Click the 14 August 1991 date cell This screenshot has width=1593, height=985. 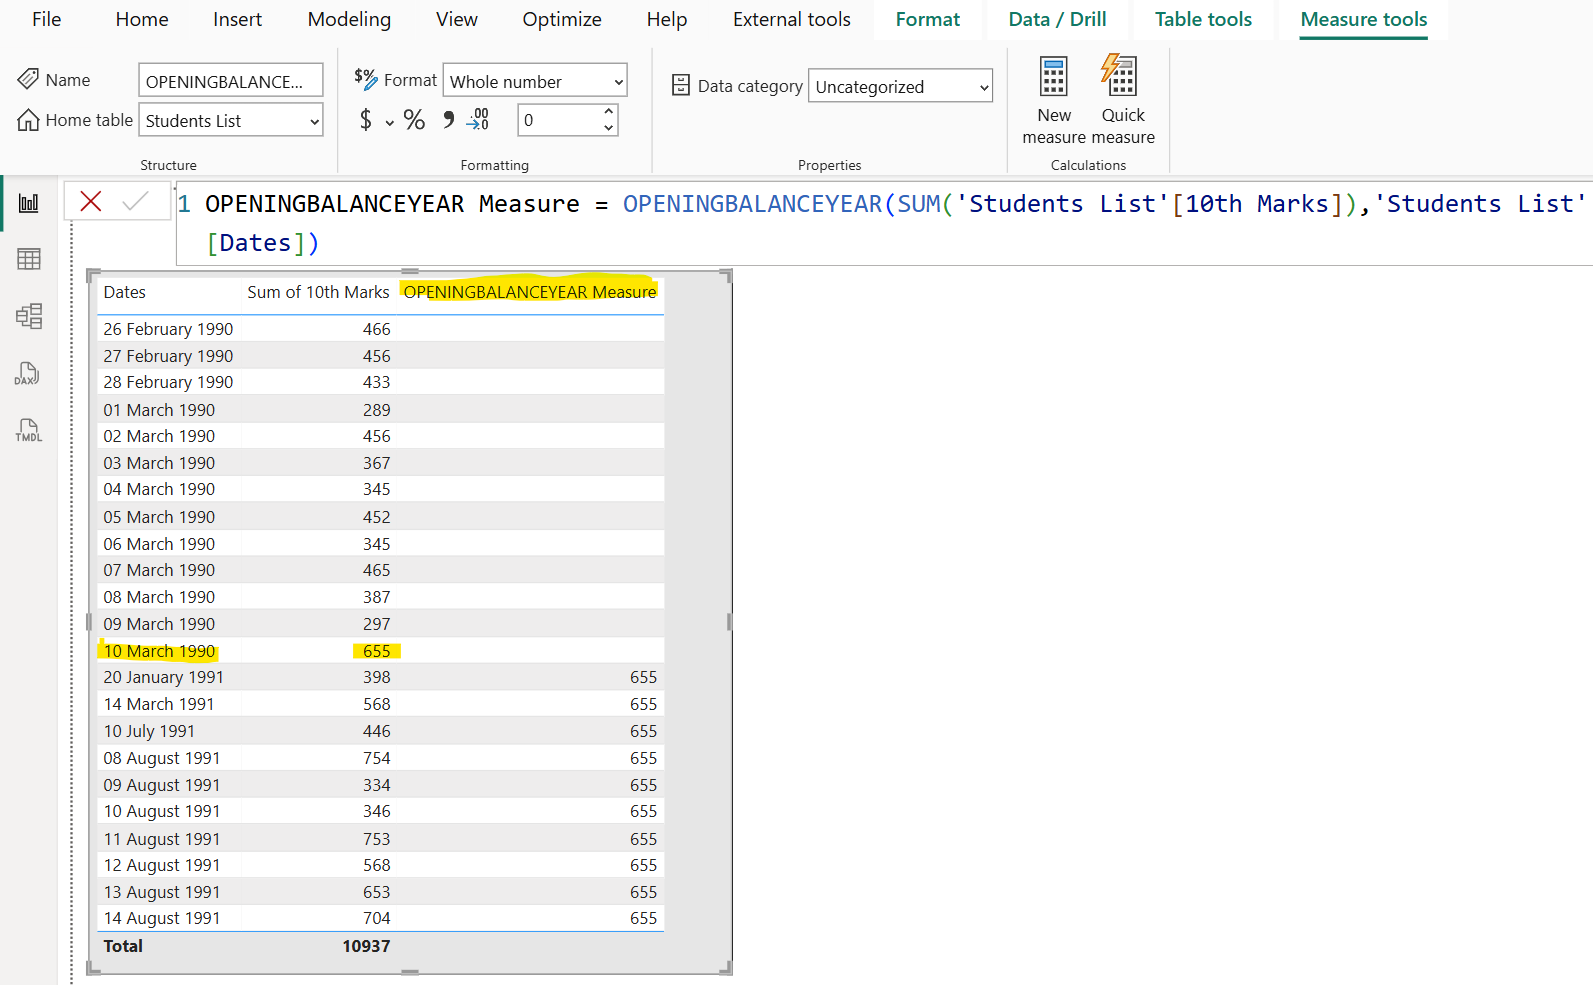click(162, 918)
